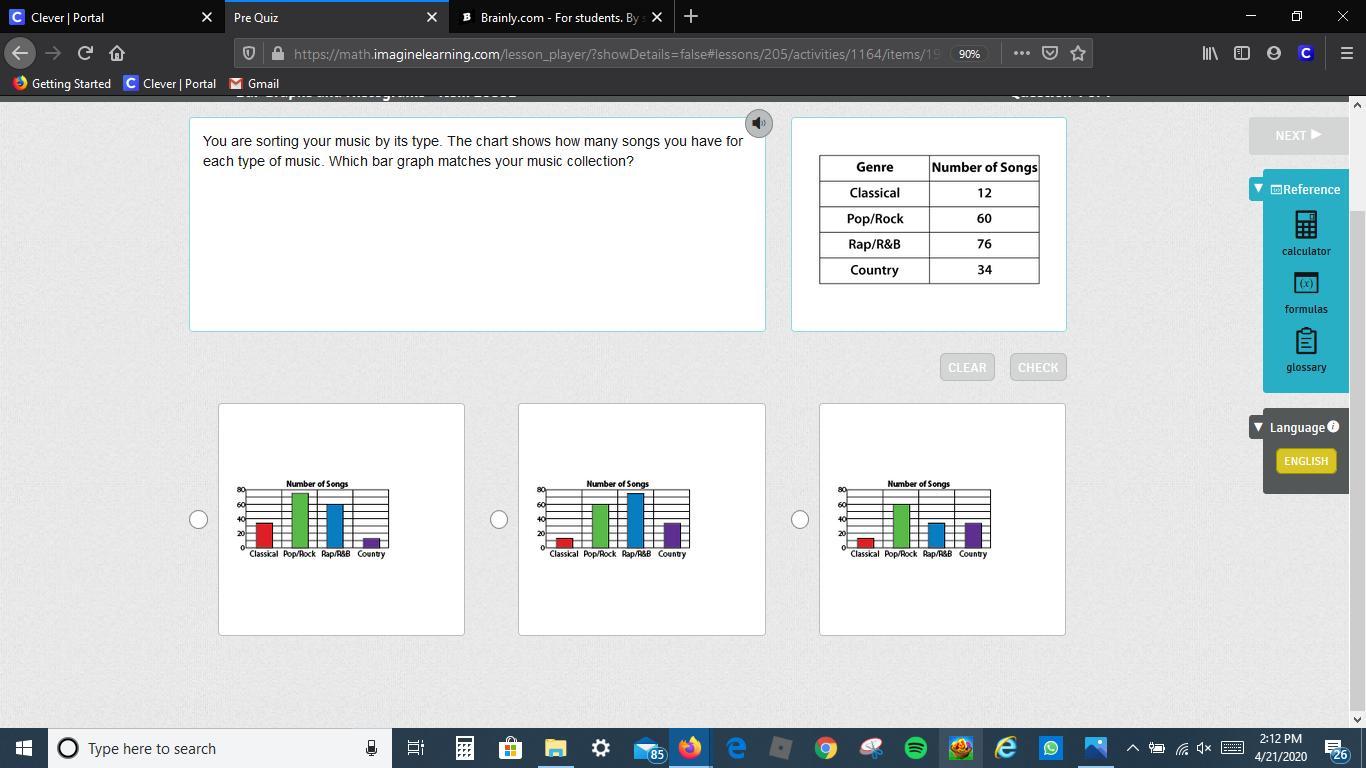The width and height of the screenshot is (1366, 768).
Task: Close the Pre Quiz tab
Action: click(x=432, y=17)
